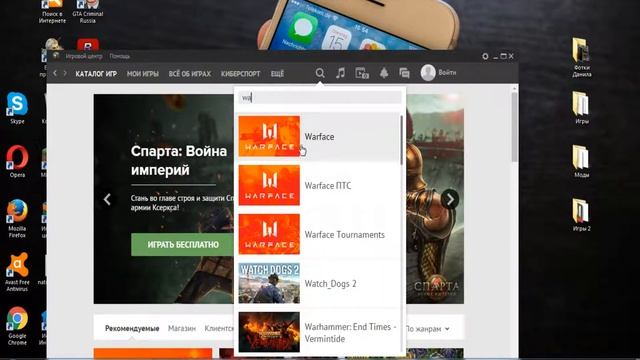
Task: Open Mozilla Firefox desktop shortcut
Action: point(17,218)
